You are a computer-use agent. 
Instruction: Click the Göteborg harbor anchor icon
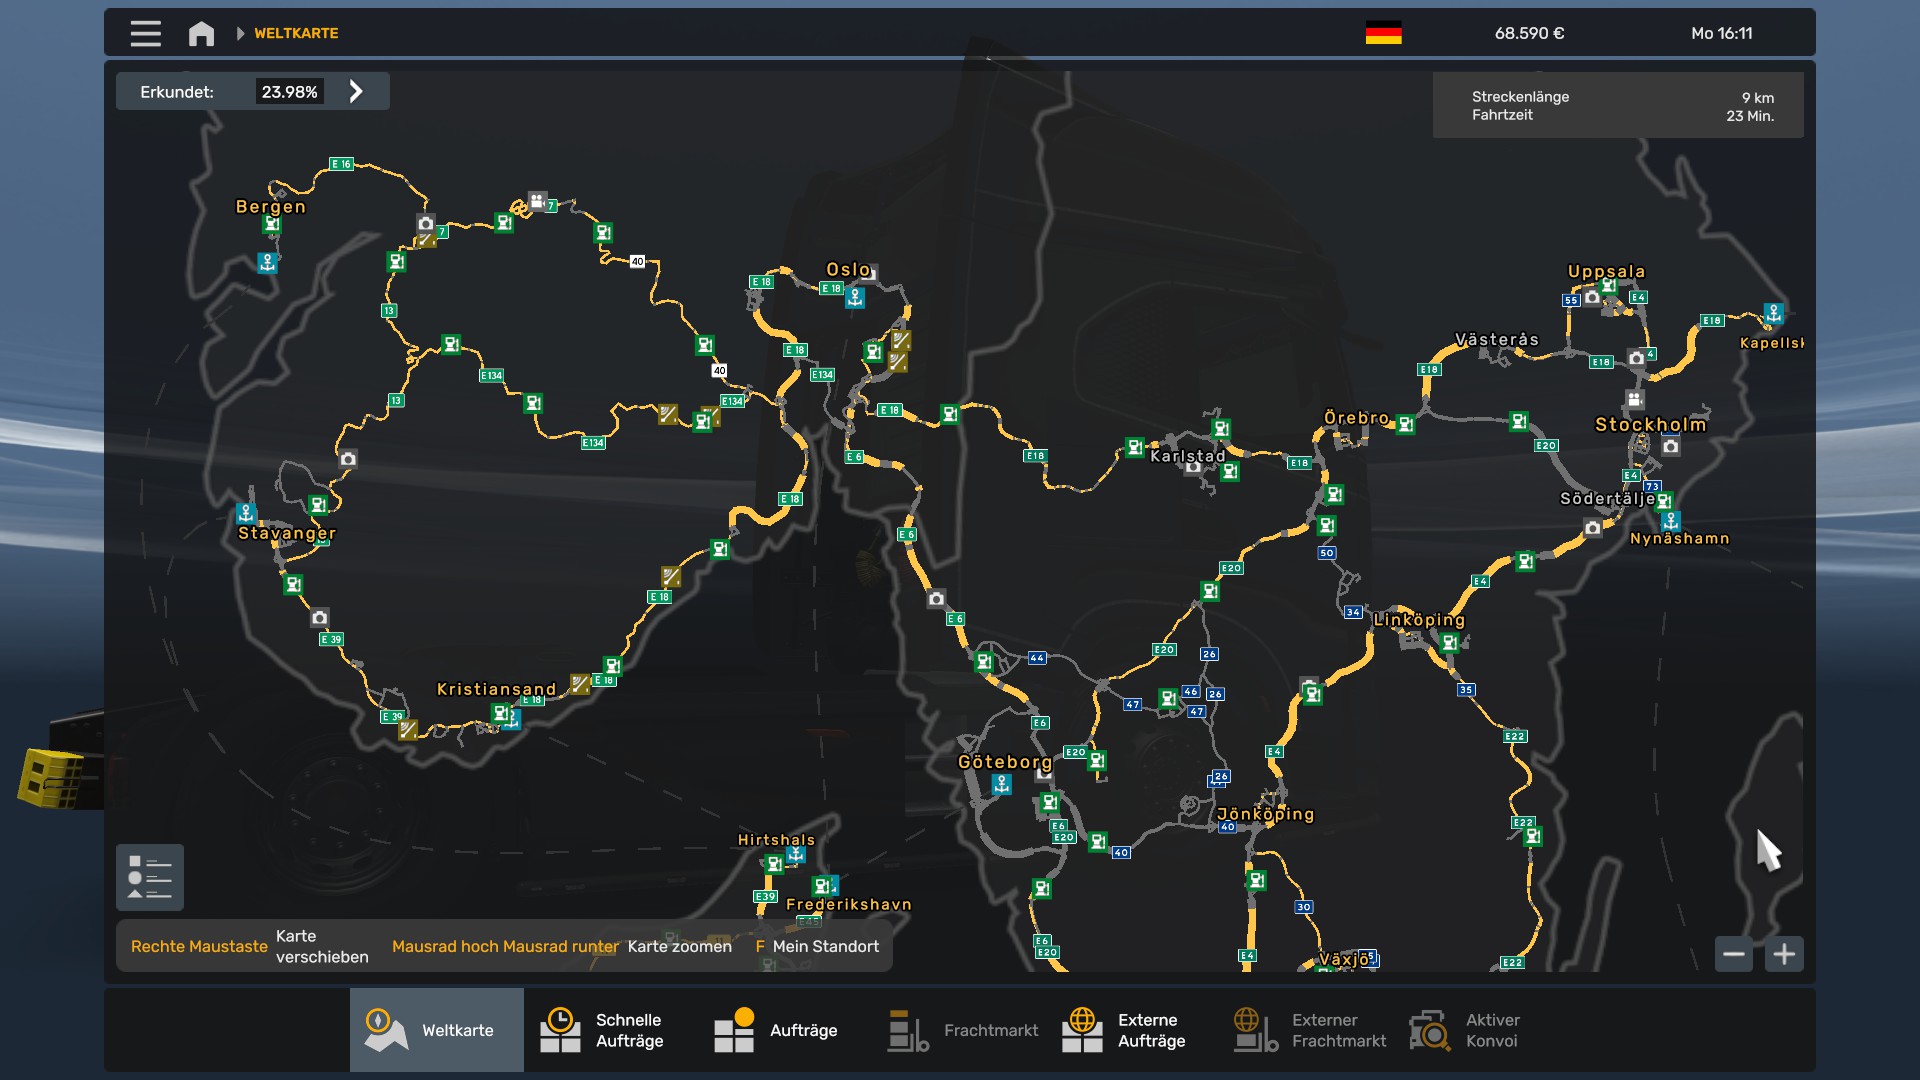point(1001,785)
